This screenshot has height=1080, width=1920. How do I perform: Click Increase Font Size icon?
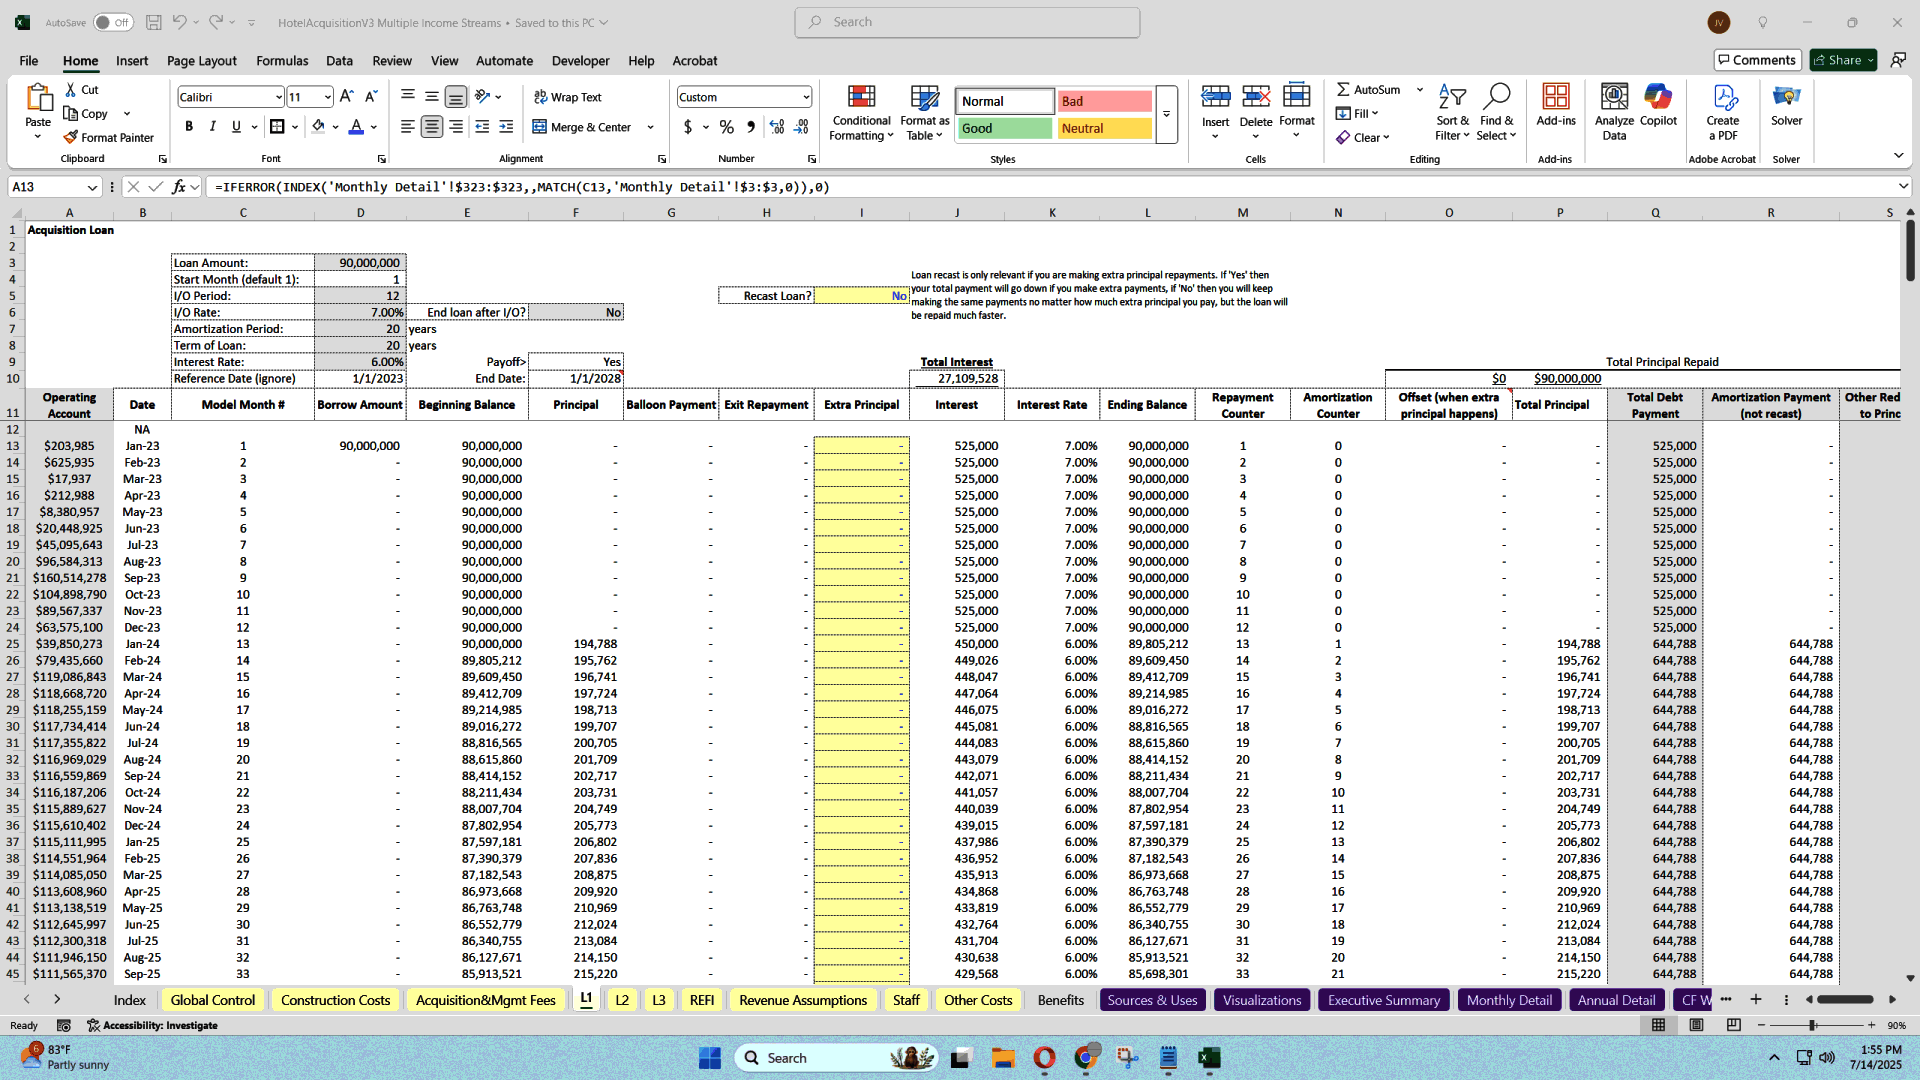[346, 97]
